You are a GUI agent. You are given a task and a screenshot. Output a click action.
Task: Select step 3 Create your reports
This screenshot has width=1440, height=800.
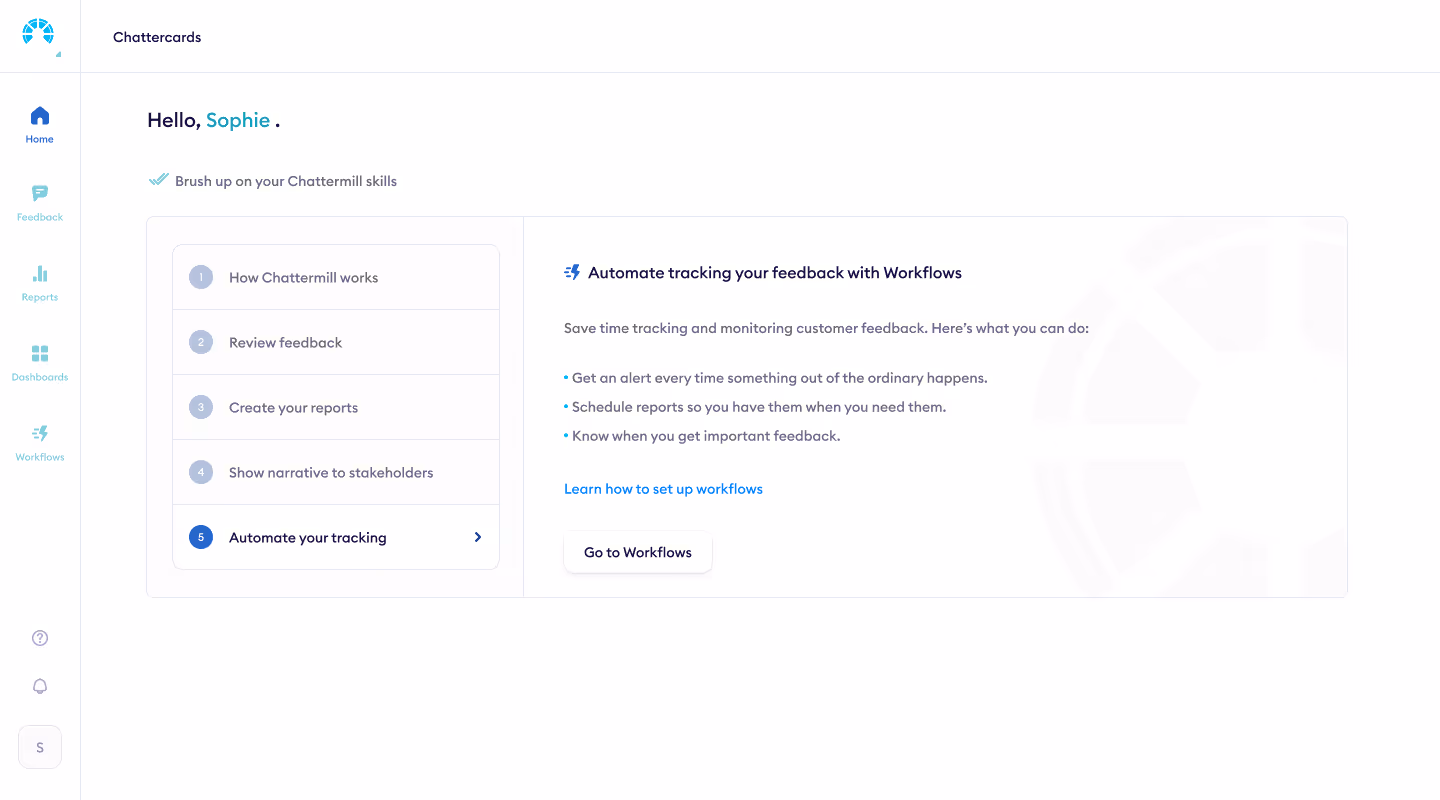point(336,407)
